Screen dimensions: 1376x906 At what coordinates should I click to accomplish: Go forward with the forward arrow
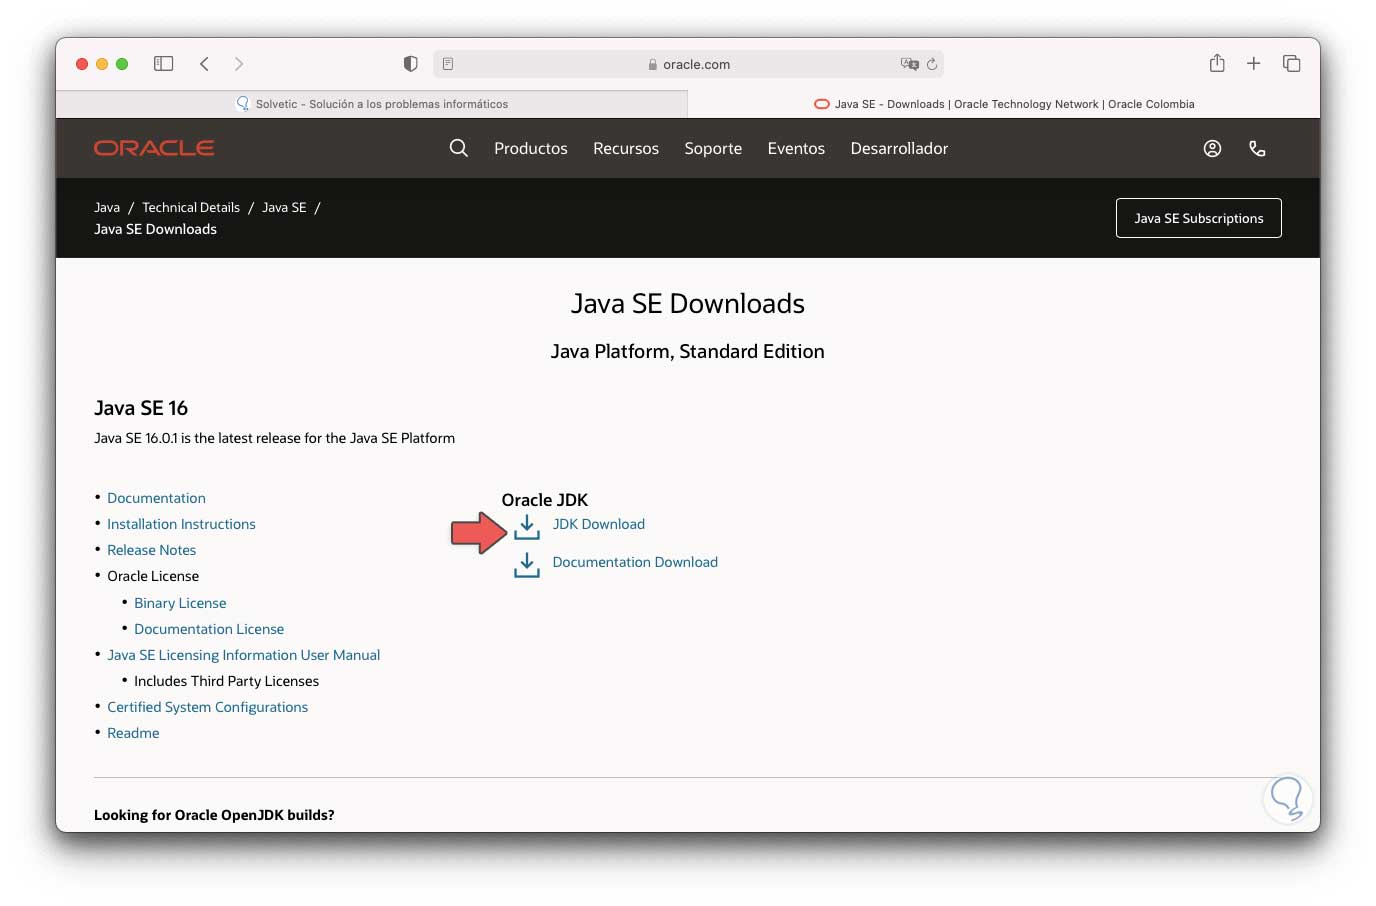click(x=238, y=64)
